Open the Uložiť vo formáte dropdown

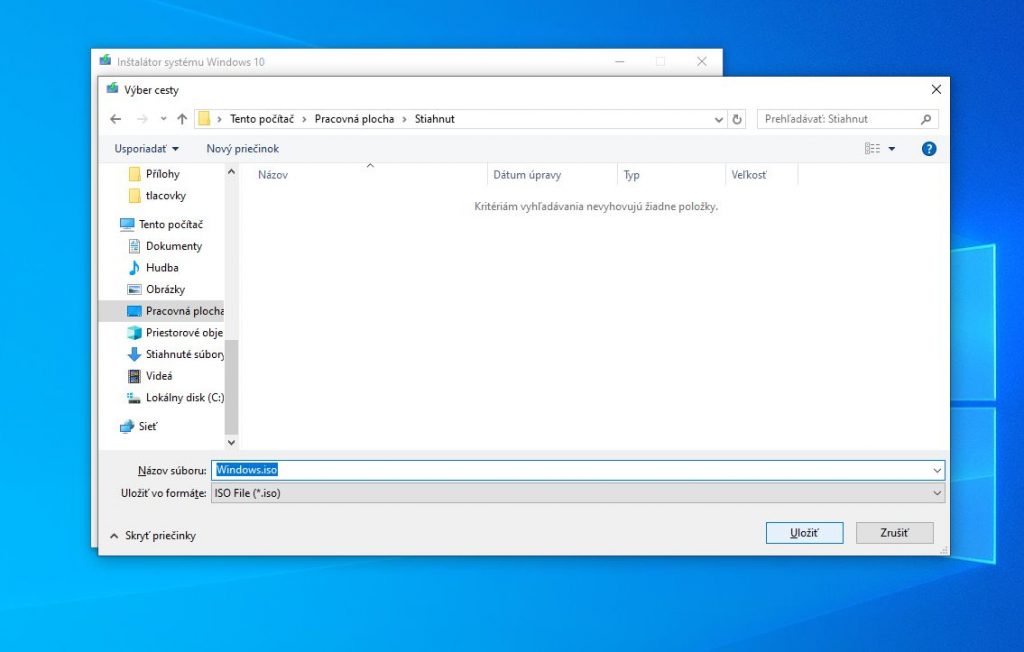[577, 493]
